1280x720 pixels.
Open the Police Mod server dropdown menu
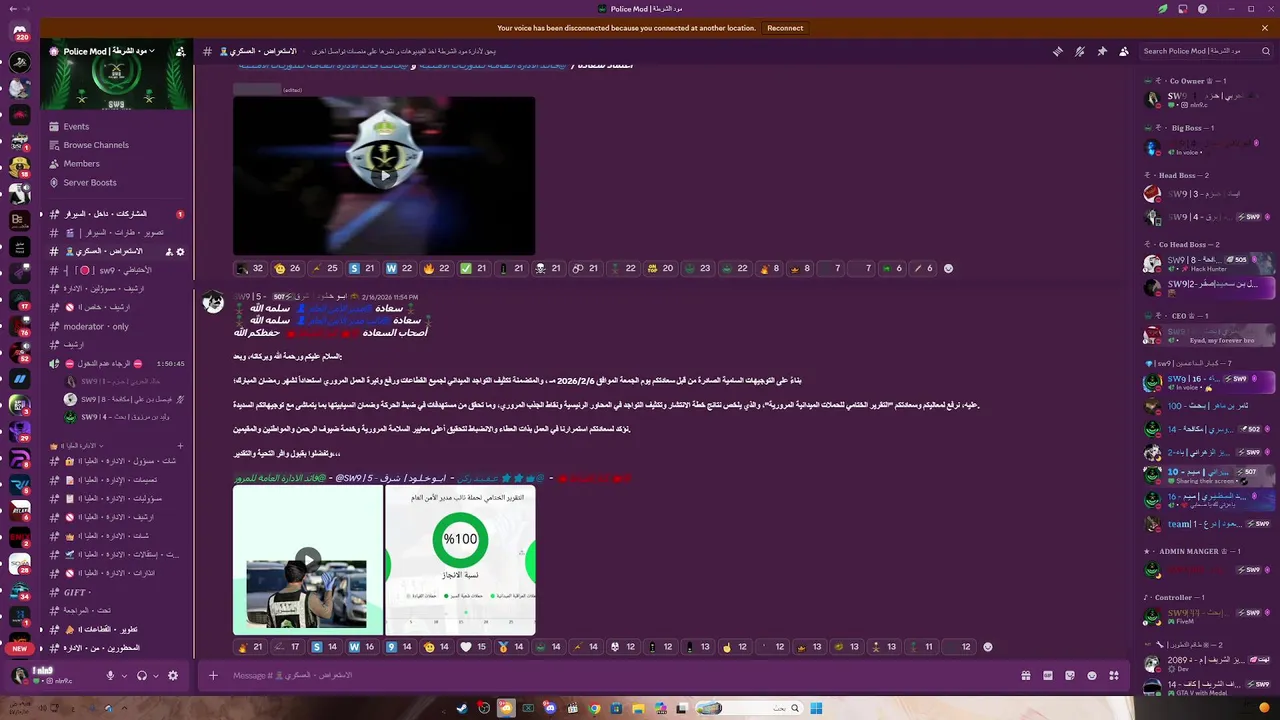point(110,51)
